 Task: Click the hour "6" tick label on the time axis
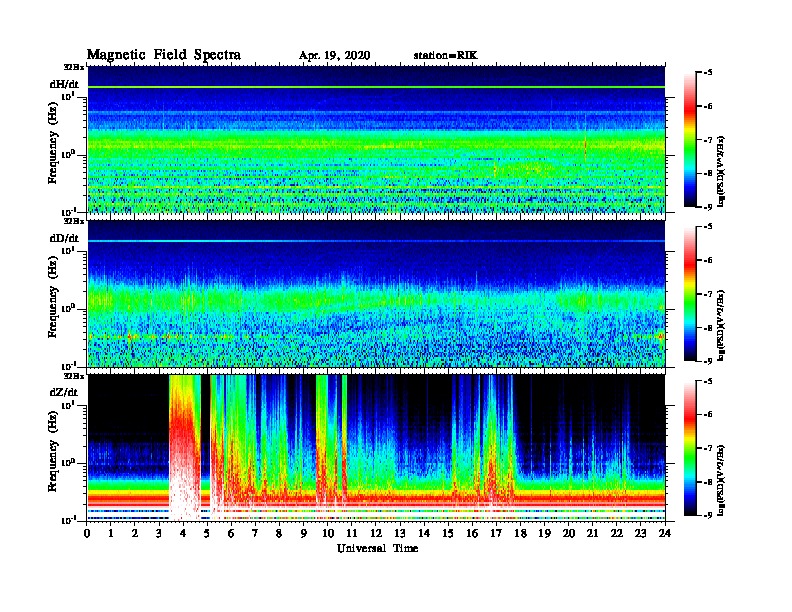(231, 533)
